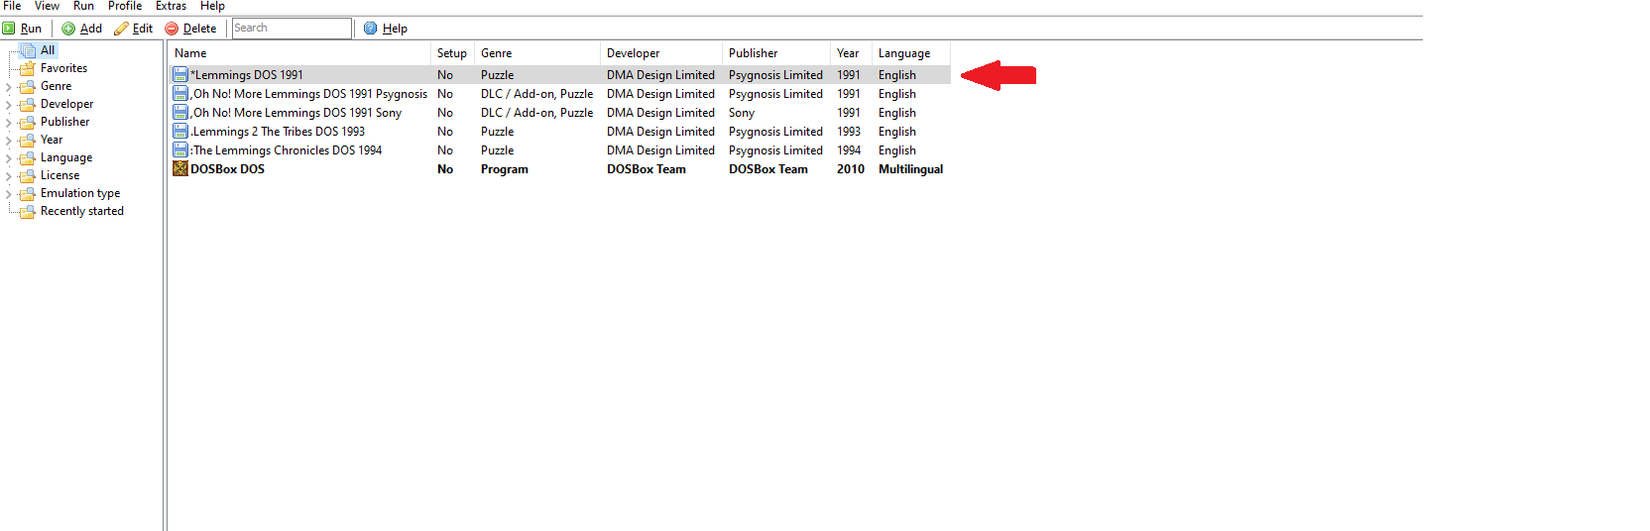Select the 'DOSBox DOS' profile name
The width and height of the screenshot is (1650, 531).
228,169
